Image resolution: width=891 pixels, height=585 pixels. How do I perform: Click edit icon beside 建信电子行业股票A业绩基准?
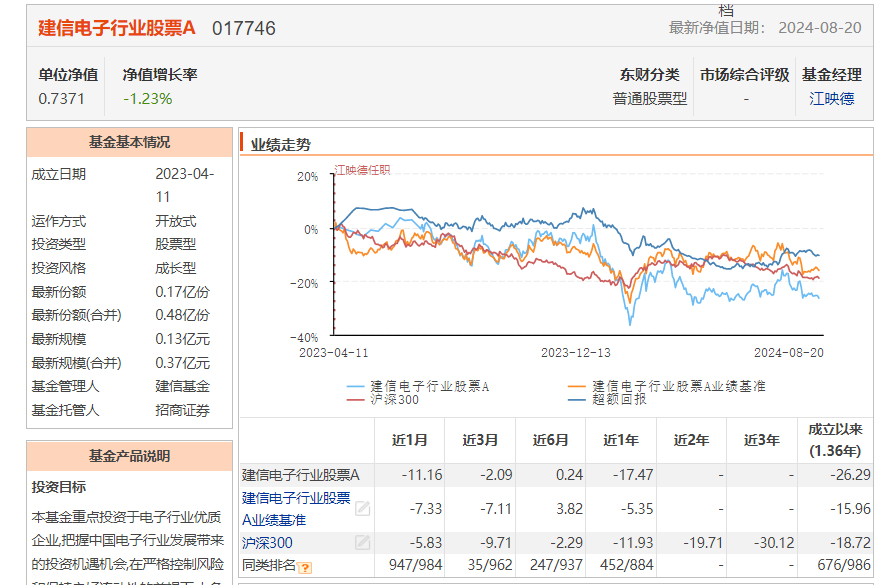click(363, 509)
